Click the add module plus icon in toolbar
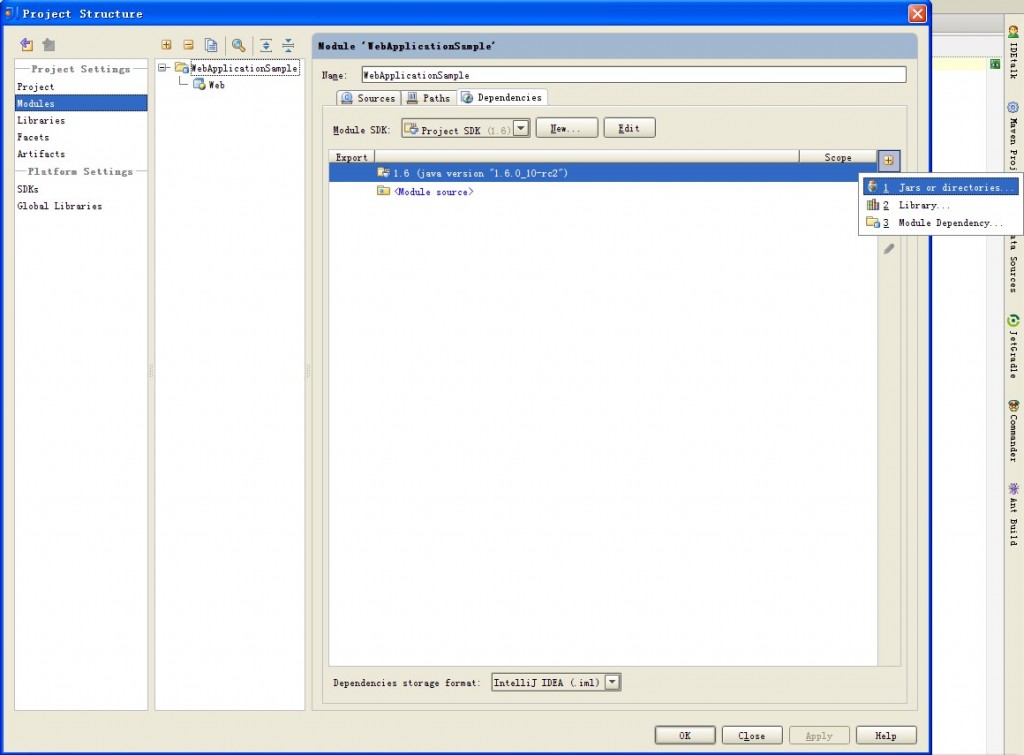This screenshot has height=755, width=1024. point(166,45)
